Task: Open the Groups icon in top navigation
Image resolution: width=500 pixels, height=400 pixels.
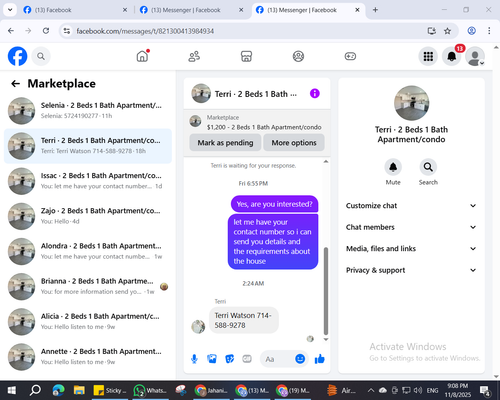Action: [298, 56]
